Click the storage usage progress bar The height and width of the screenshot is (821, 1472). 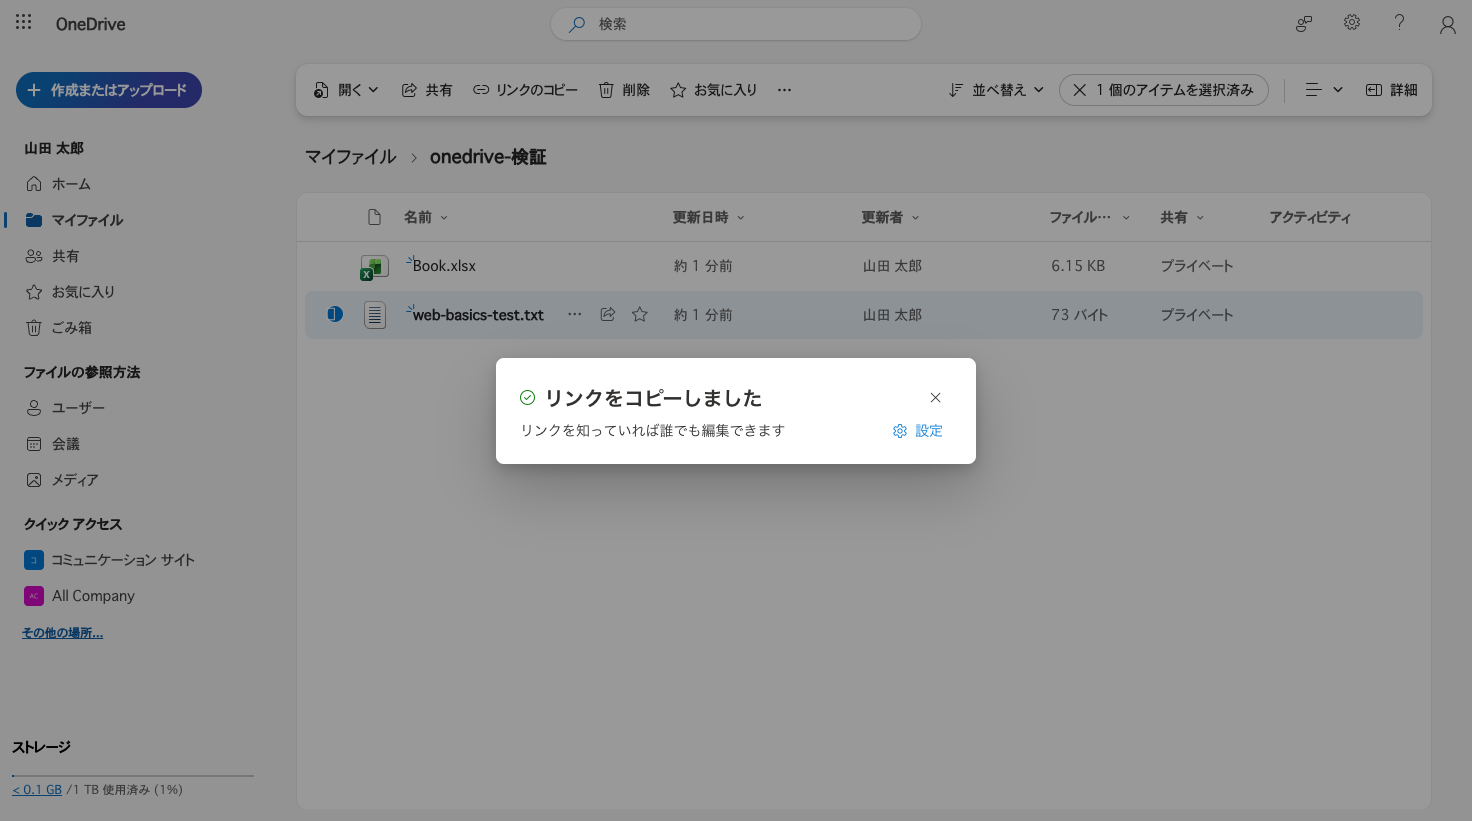pos(132,775)
